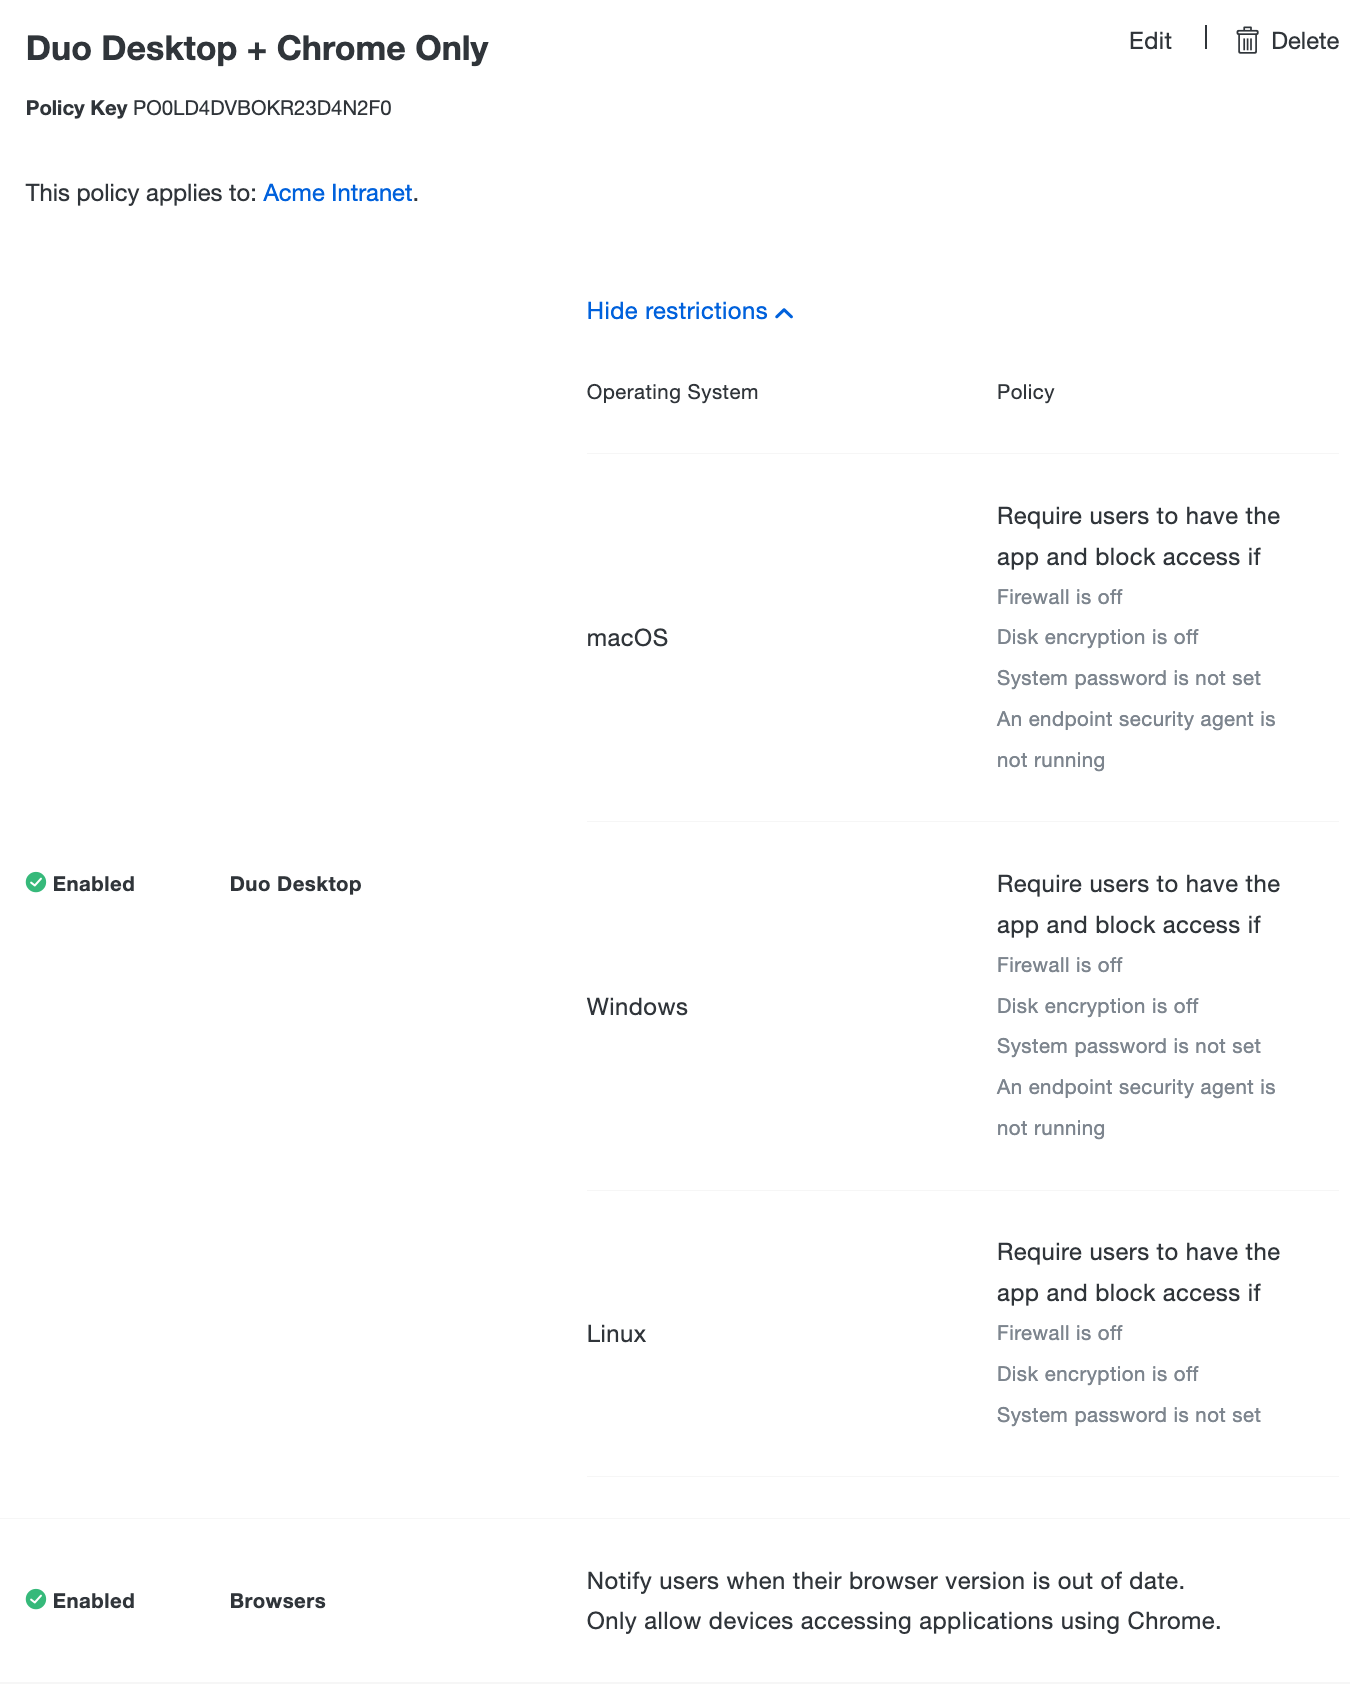Click the trash icon next to Delete
1350x1691 pixels.
click(x=1247, y=41)
